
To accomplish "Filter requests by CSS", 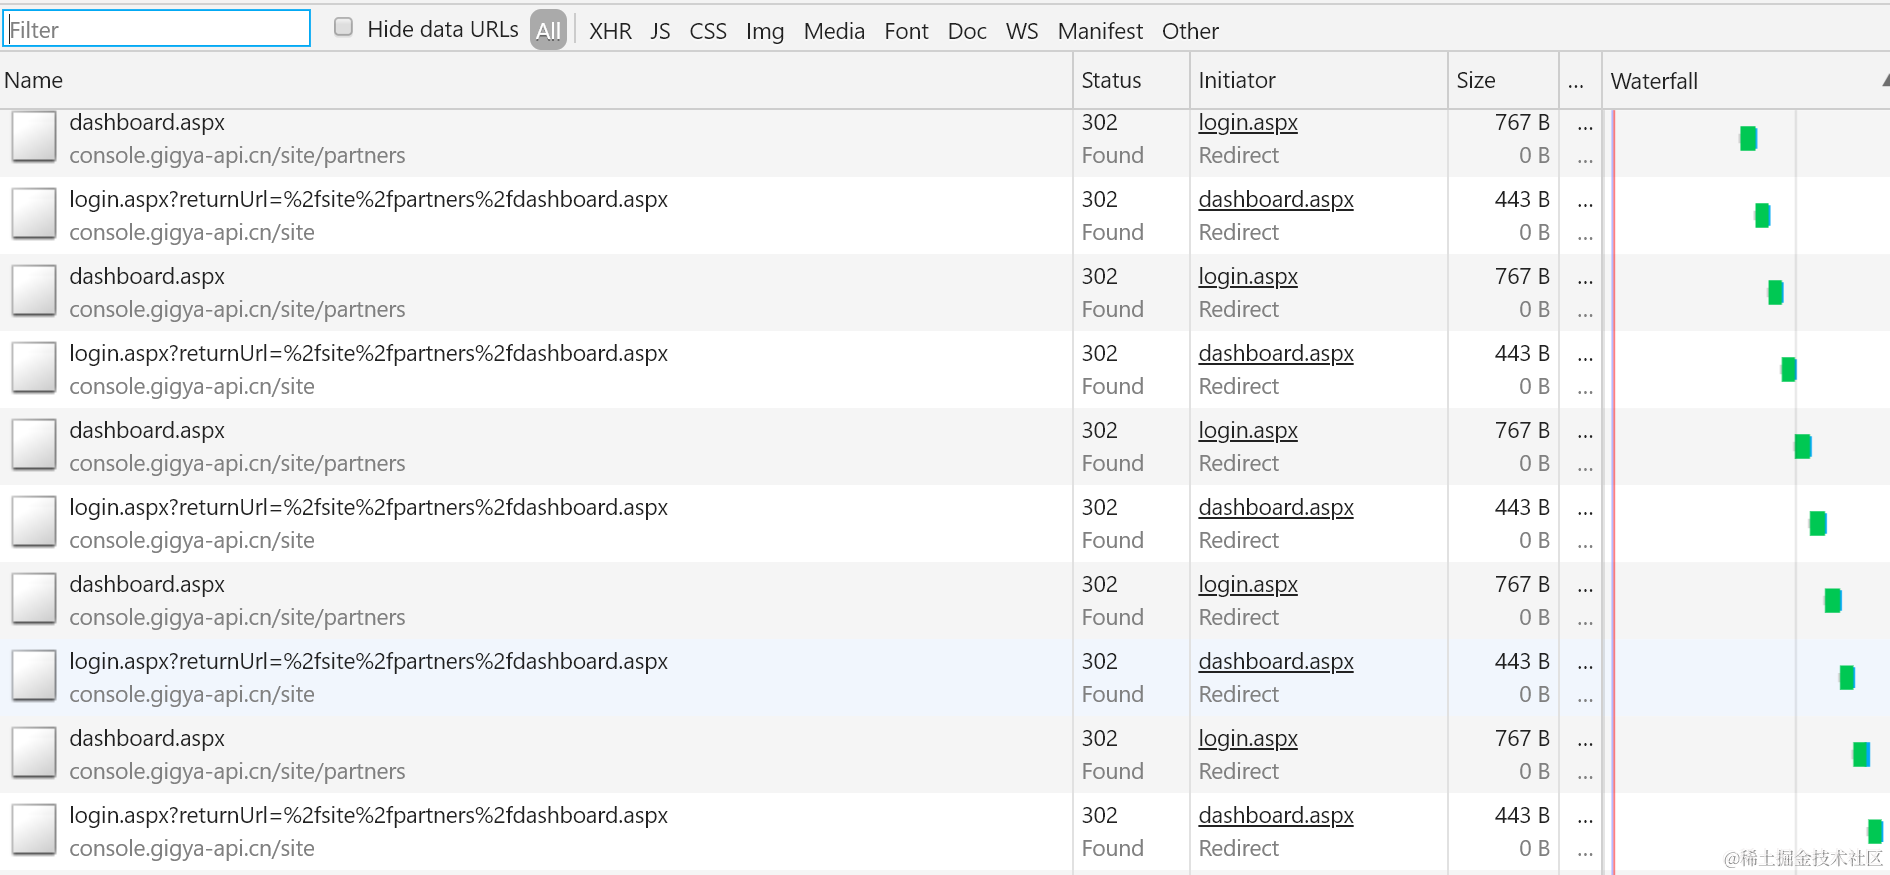I will click(708, 31).
